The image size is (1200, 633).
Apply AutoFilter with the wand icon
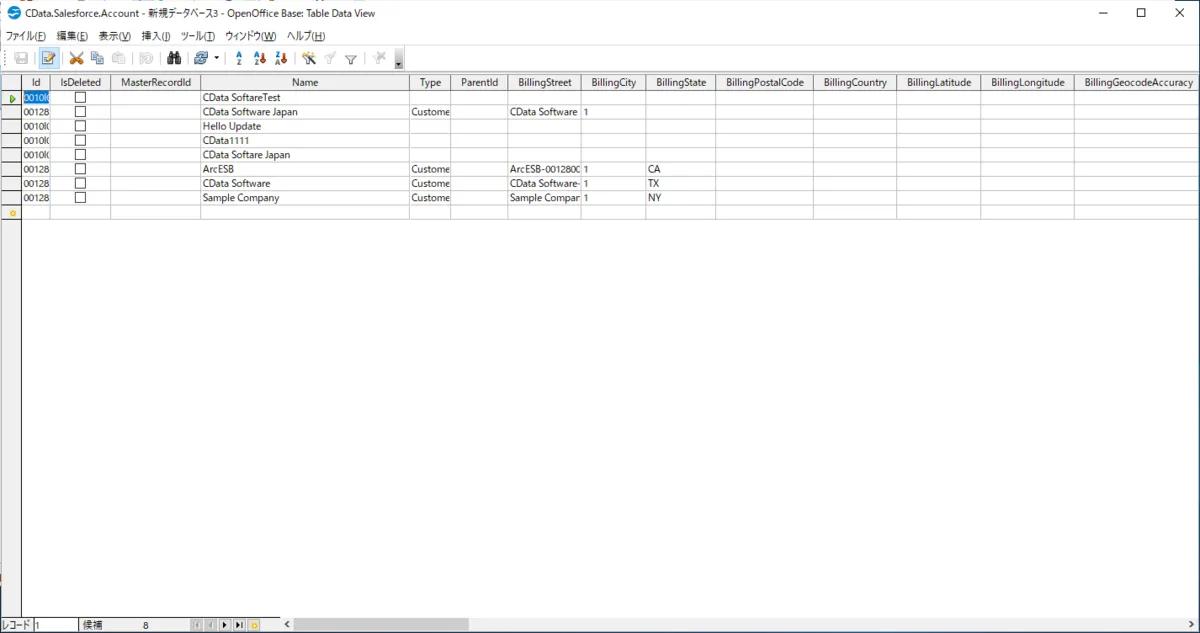tap(309, 59)
